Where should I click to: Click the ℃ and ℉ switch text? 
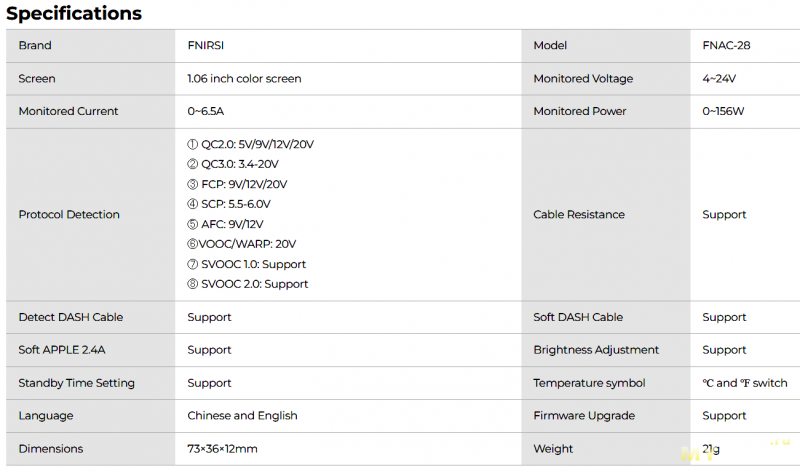pyautogui.click(x=745, y=383)
